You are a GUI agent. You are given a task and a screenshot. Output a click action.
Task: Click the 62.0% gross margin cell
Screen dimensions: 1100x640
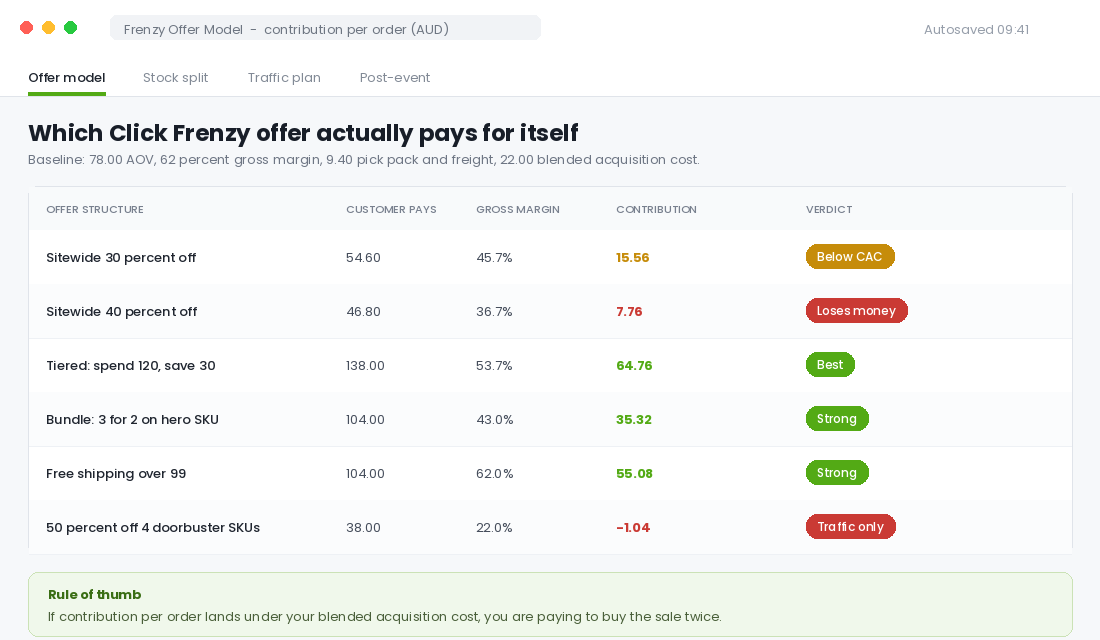495,474
